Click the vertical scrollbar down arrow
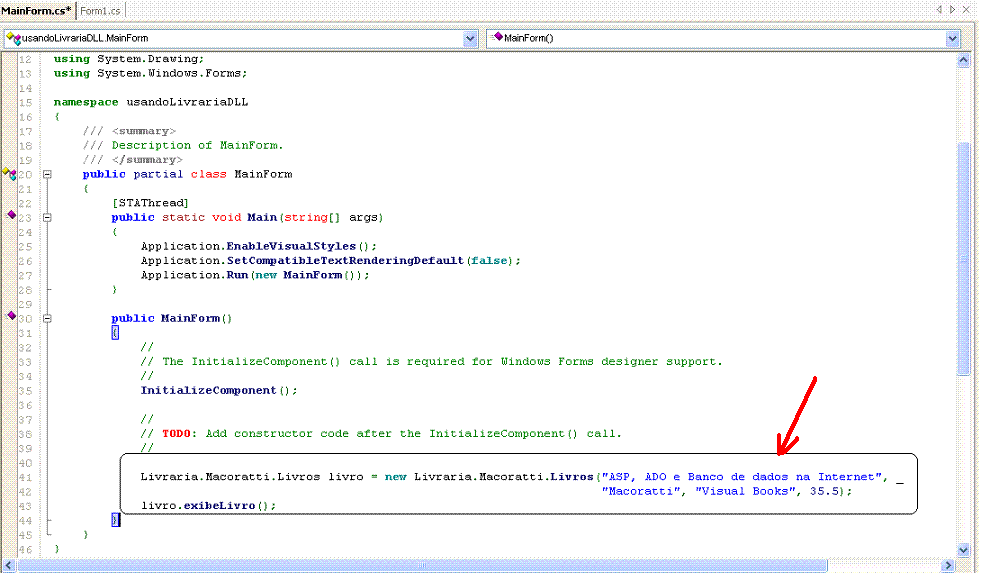 click(963, 550)
